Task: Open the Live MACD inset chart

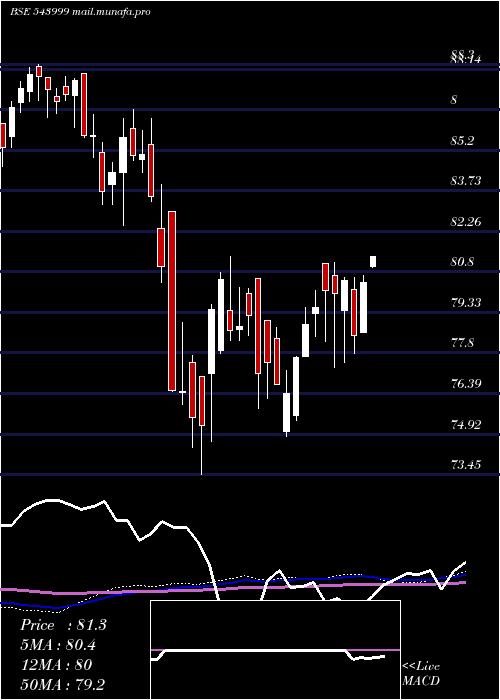Action: pyautogui.click(x=275, y=650)
